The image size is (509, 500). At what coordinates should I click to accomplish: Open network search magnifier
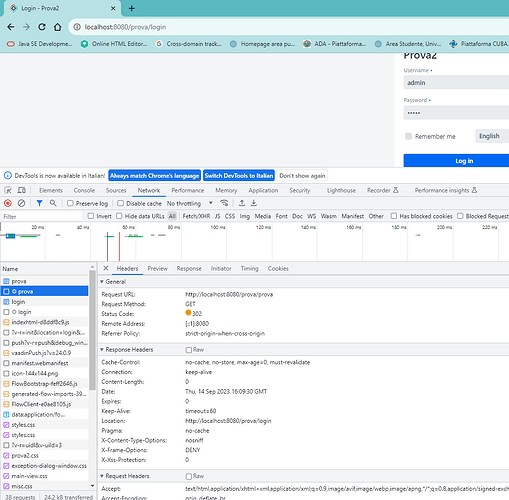(53, 203)
